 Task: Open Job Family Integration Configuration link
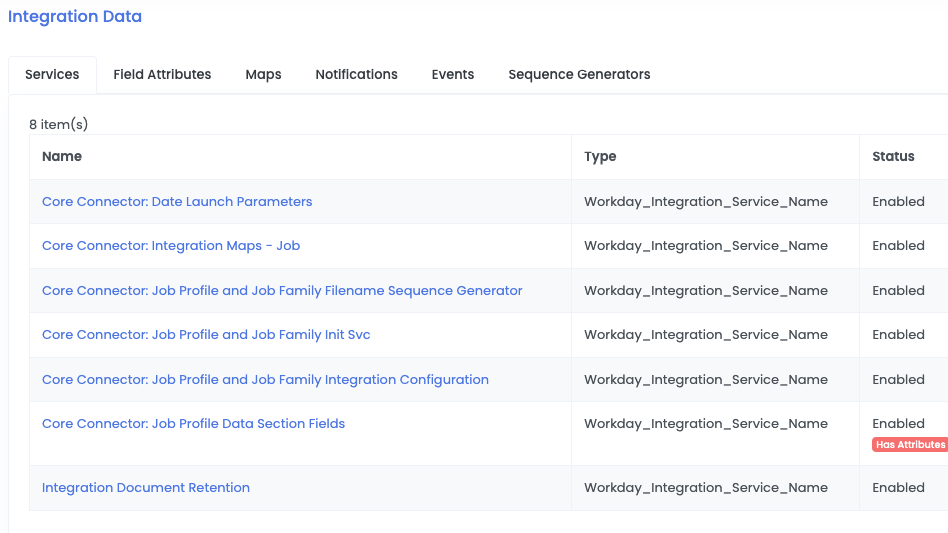click(x=265, y=380)
